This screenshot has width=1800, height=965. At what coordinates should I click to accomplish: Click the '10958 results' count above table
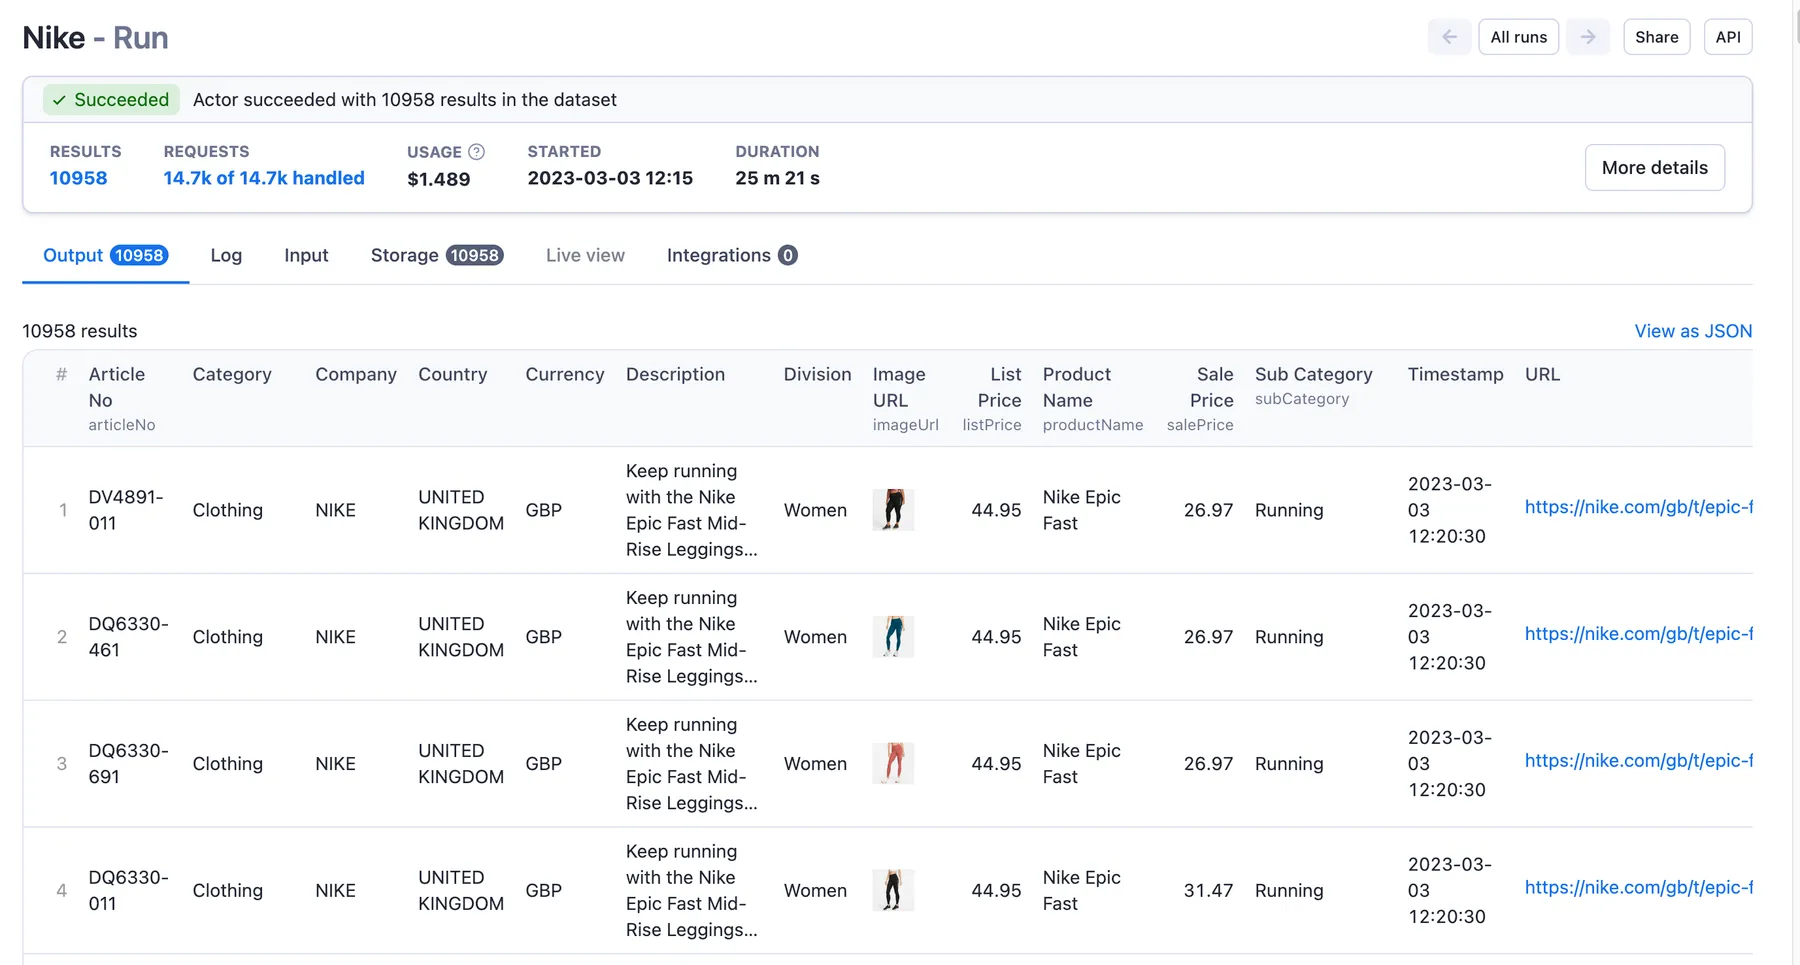click(80, 331)
